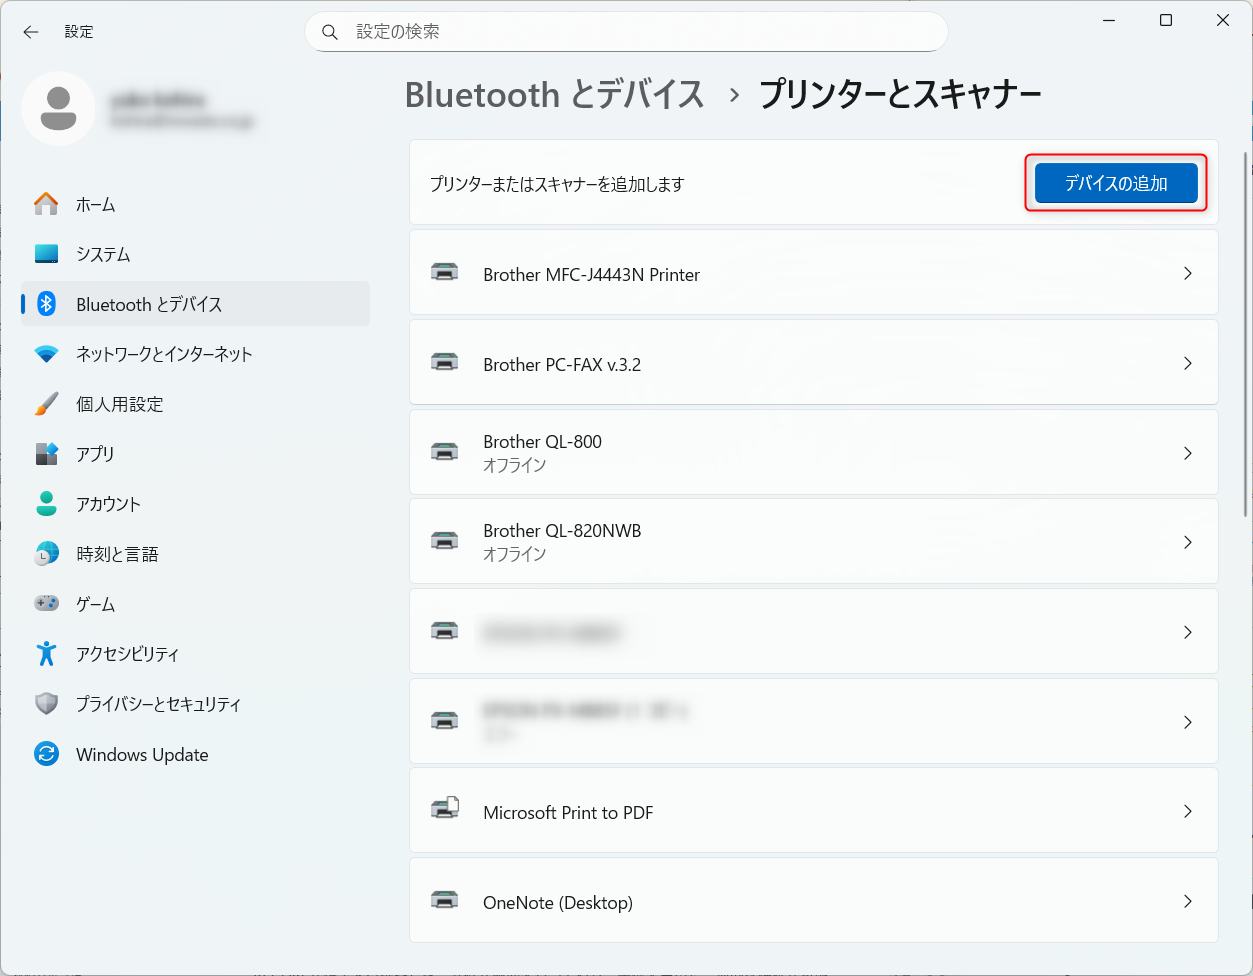Click デバイスの追加 button

(x=1116, y=183)
